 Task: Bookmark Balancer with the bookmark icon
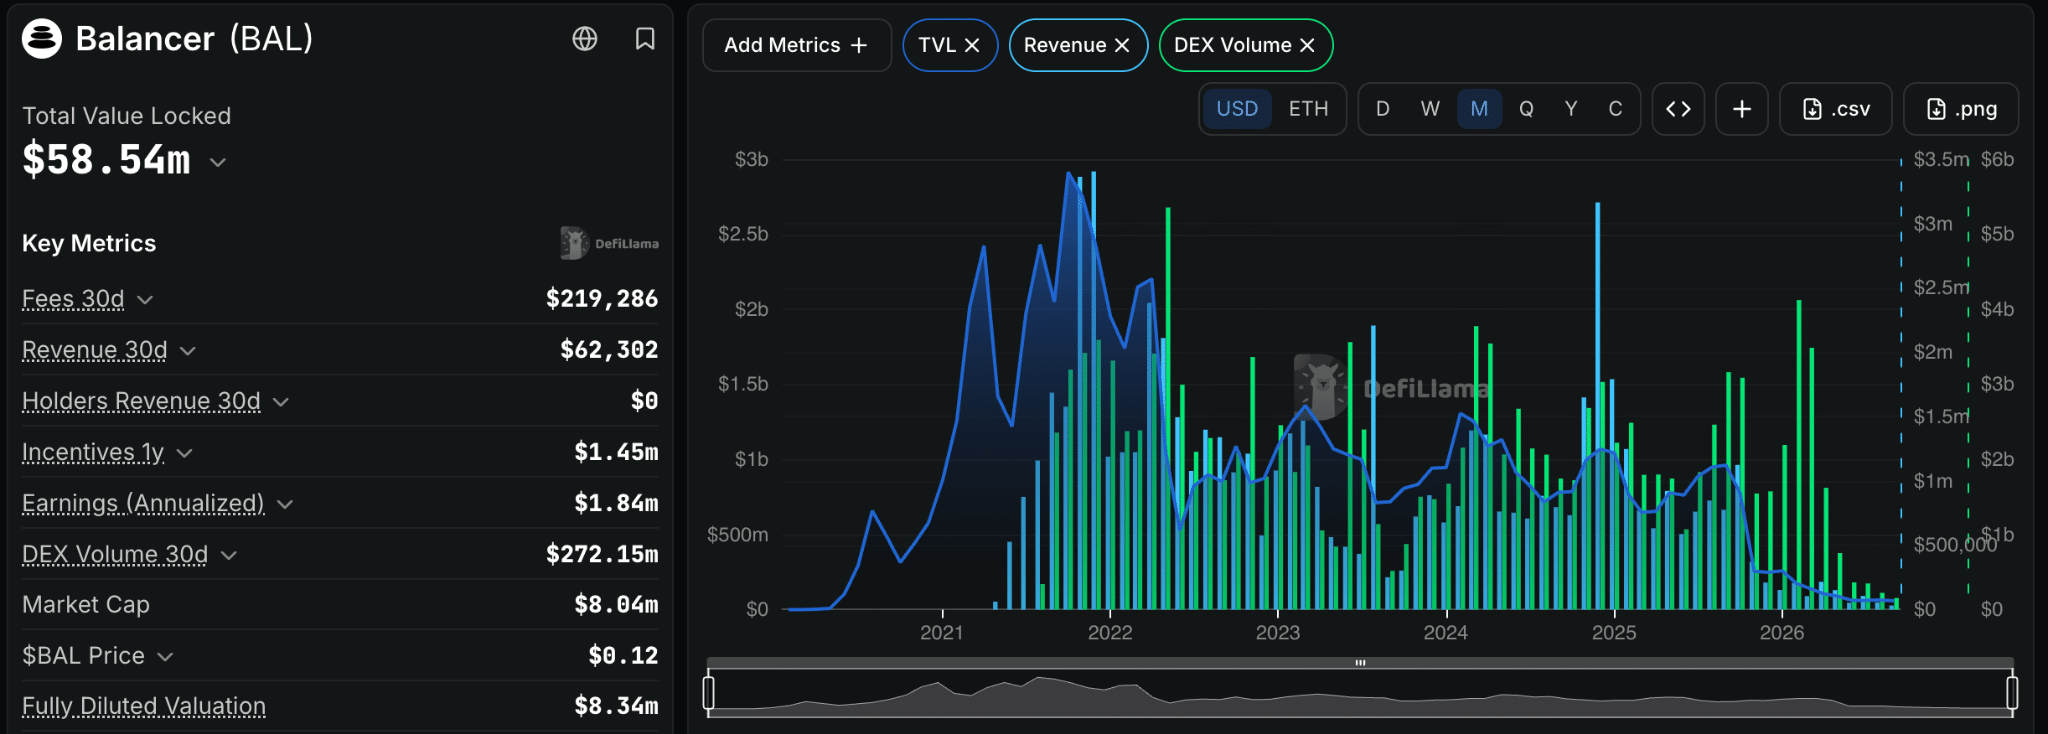[645, 39]
